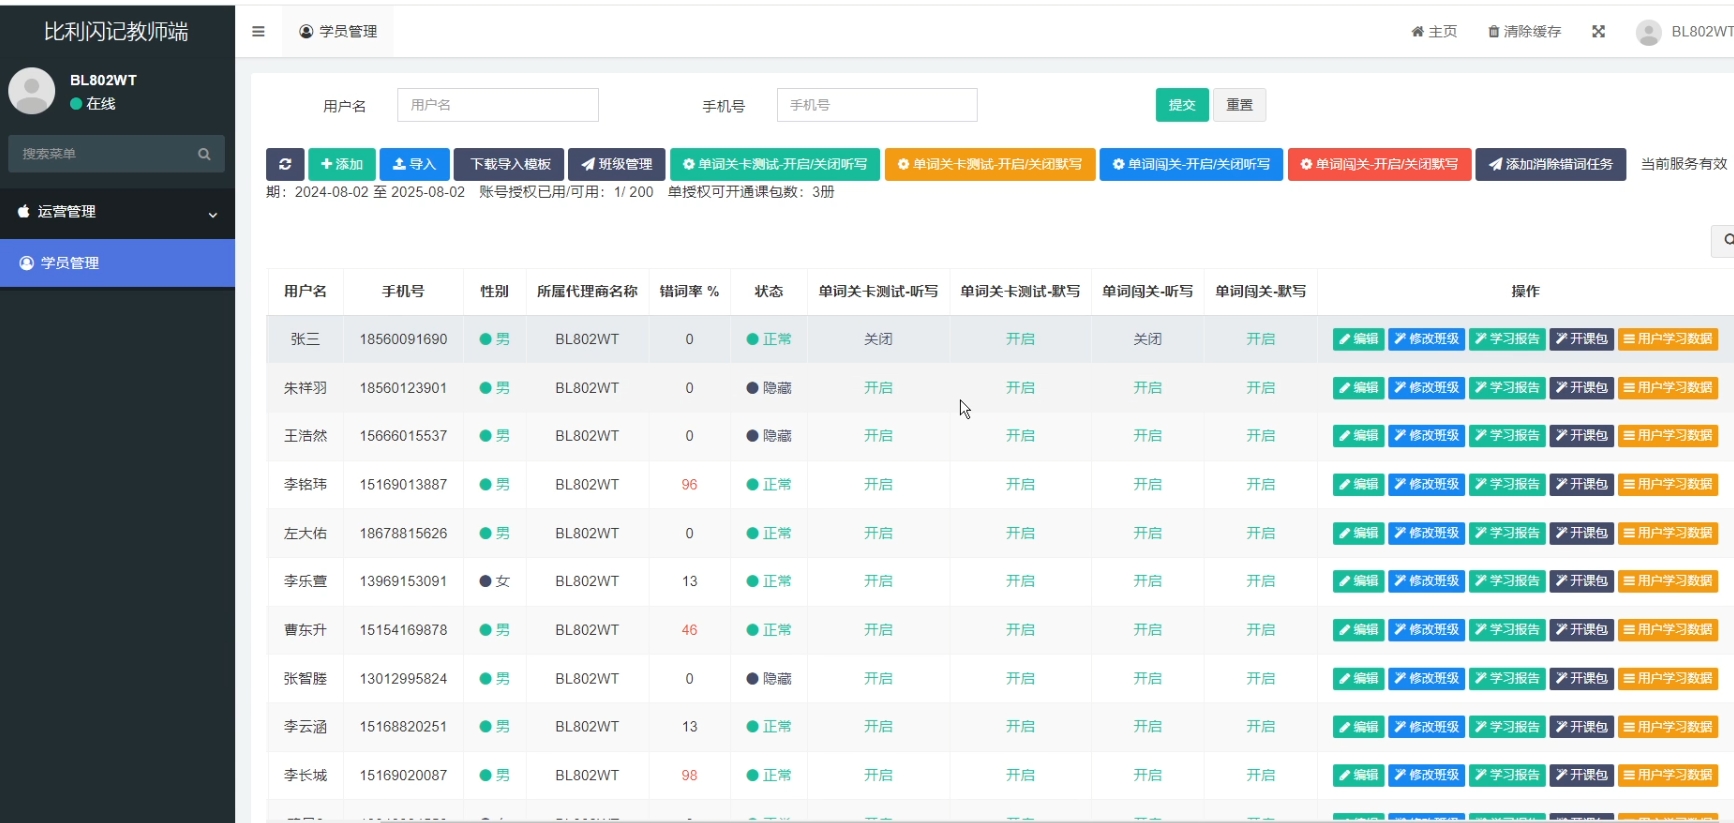Open 用户学习数据 for 曹东升
1734x823 pixels.
(1668, 630)
